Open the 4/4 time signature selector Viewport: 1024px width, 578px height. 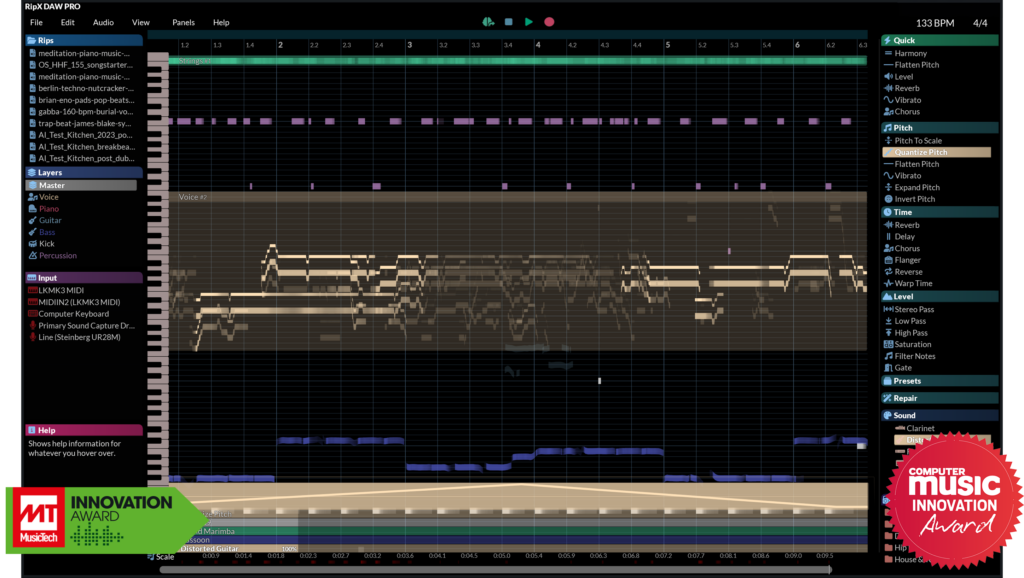(x=978, y=22)
